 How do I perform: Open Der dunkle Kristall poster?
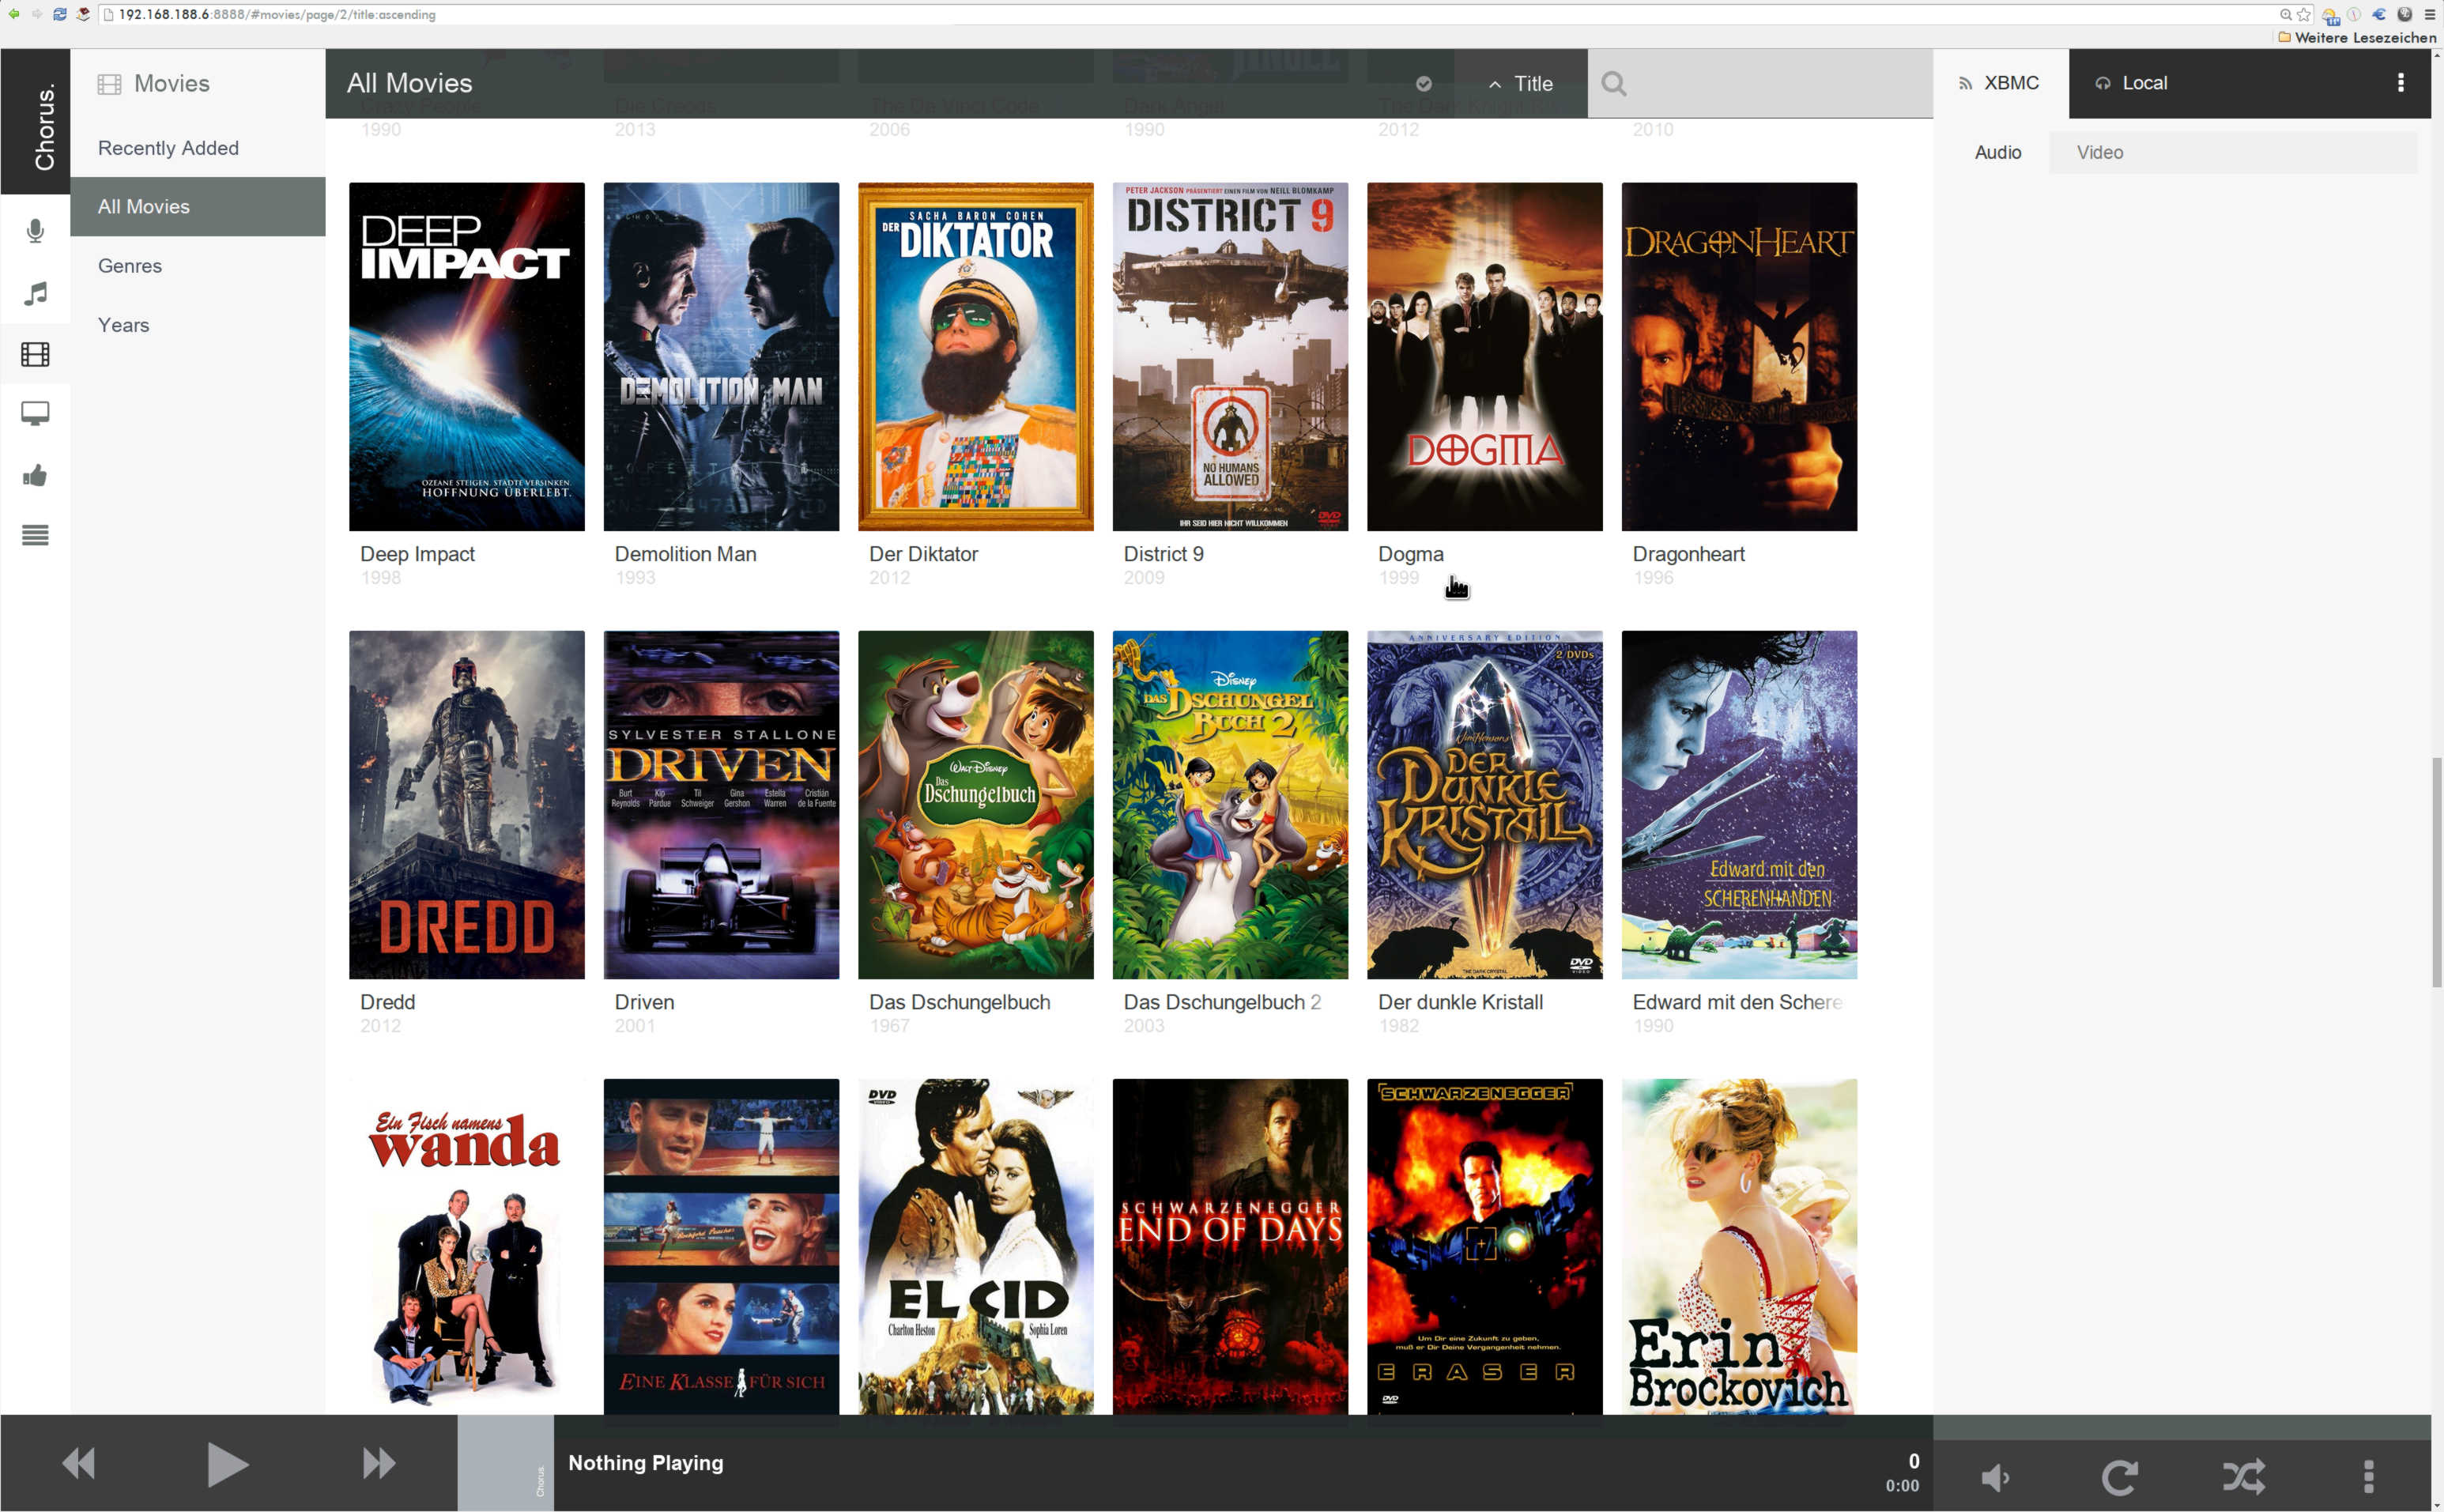click(x=1485, y=805)
